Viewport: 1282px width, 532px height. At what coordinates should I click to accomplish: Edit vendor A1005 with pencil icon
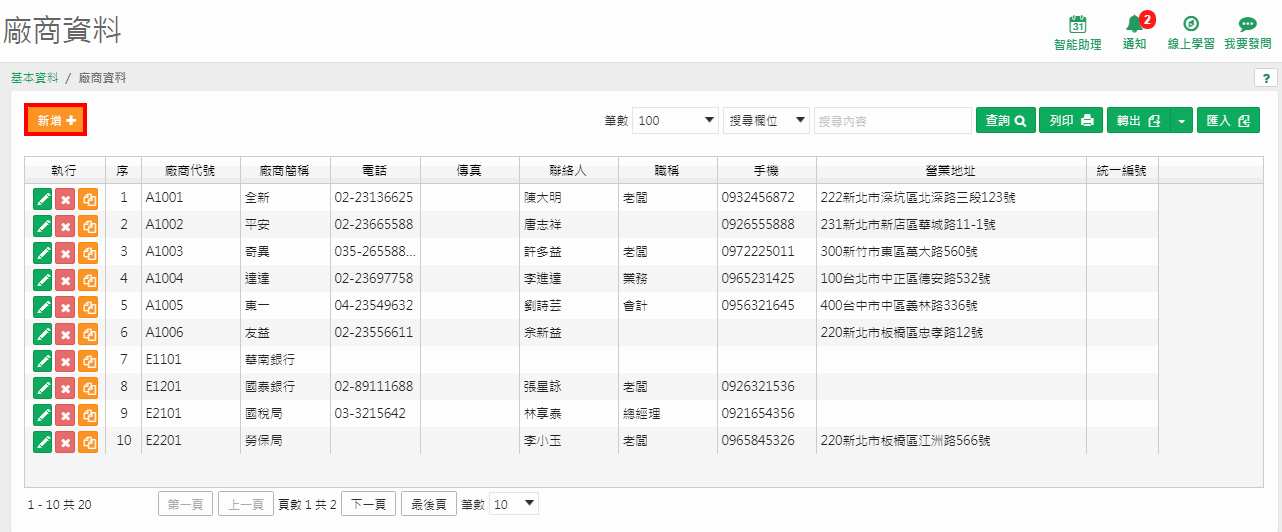43,306
